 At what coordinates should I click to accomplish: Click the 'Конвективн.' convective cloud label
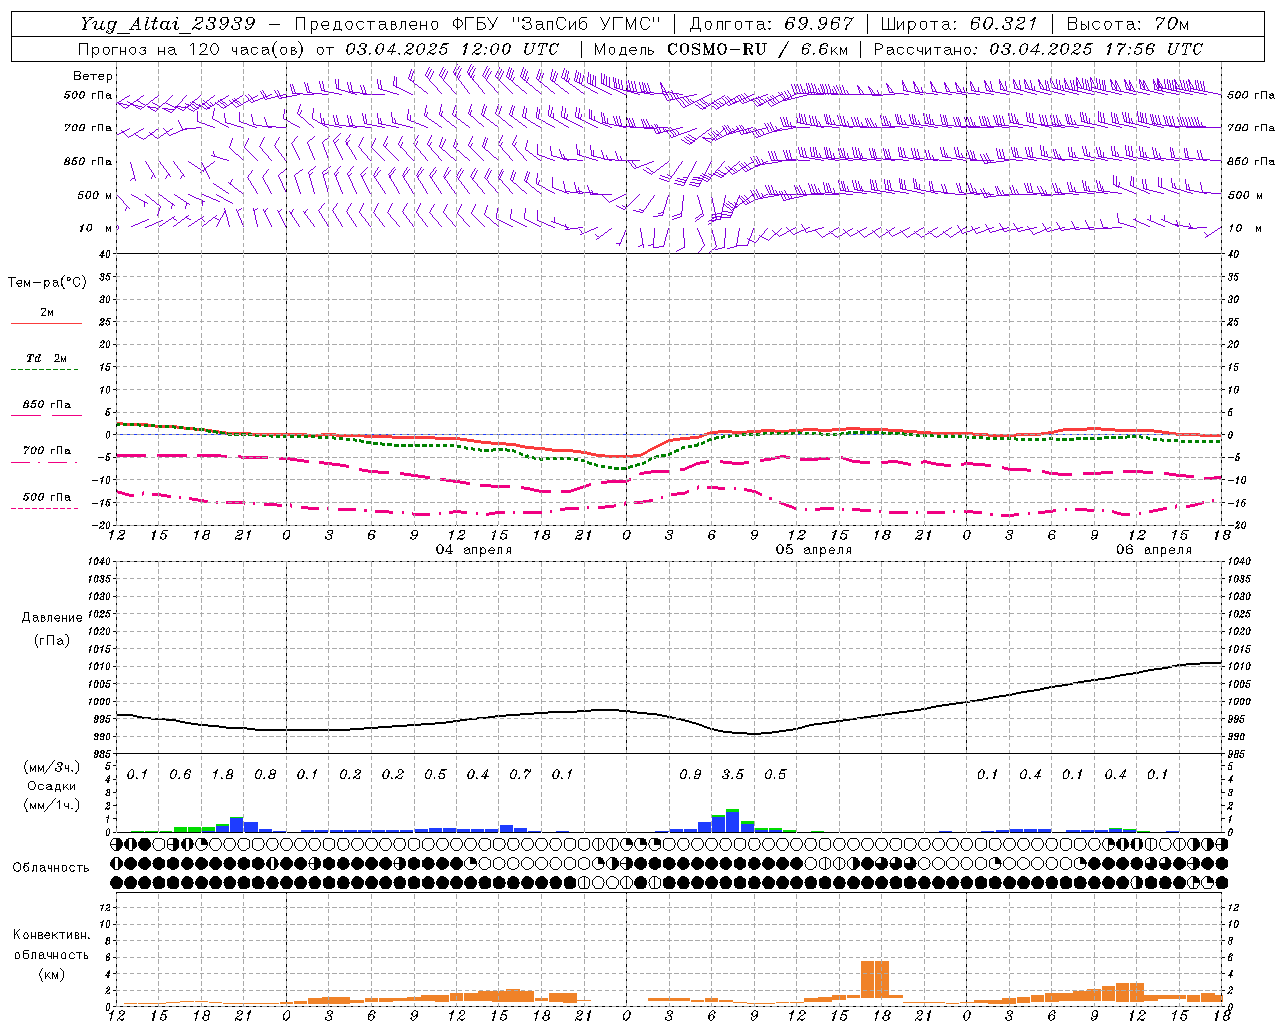coord(51,935)
